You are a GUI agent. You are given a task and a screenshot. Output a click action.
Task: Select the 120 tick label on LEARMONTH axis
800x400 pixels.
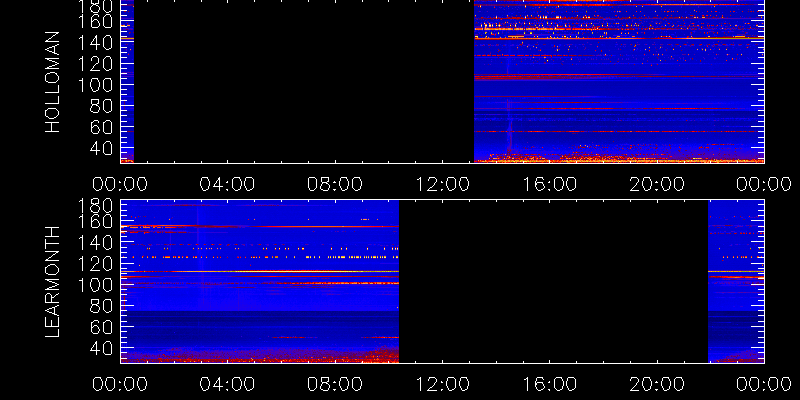pyautogui.click(x=96, y=264)
